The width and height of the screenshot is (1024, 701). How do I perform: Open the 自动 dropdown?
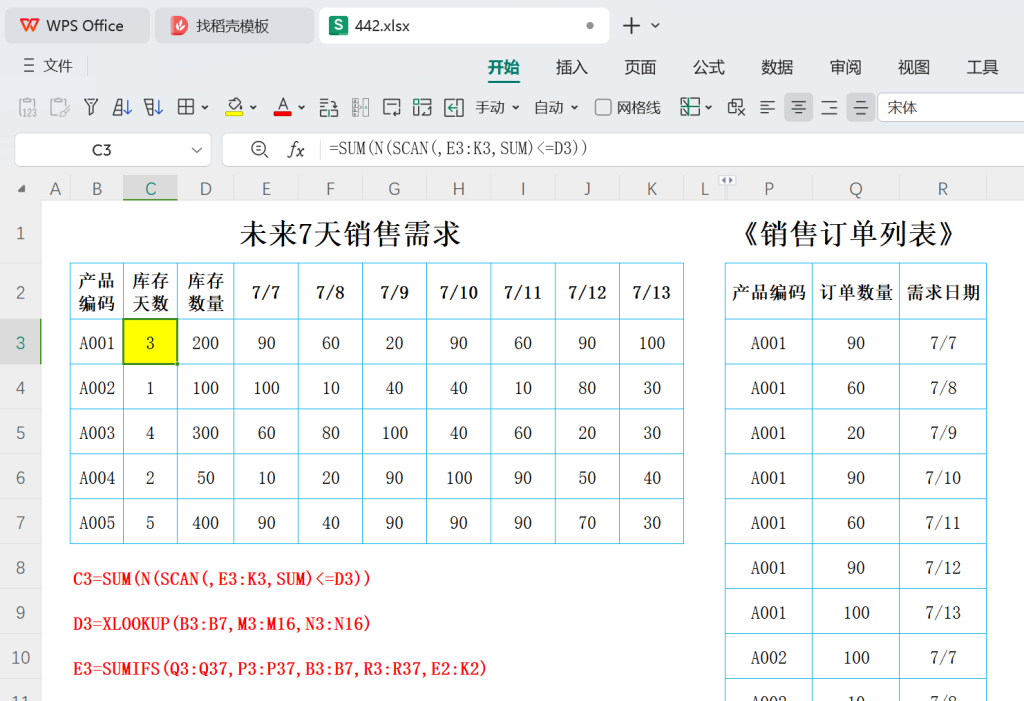[x=556, y=107]
